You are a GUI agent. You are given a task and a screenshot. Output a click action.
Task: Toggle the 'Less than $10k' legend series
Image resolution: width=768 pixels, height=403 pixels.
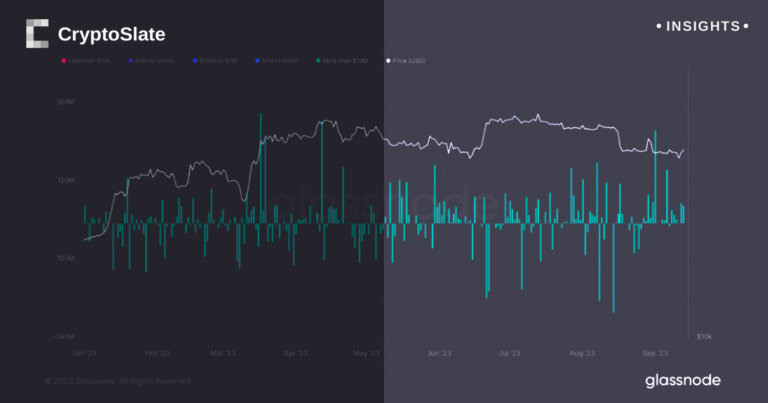85,61
